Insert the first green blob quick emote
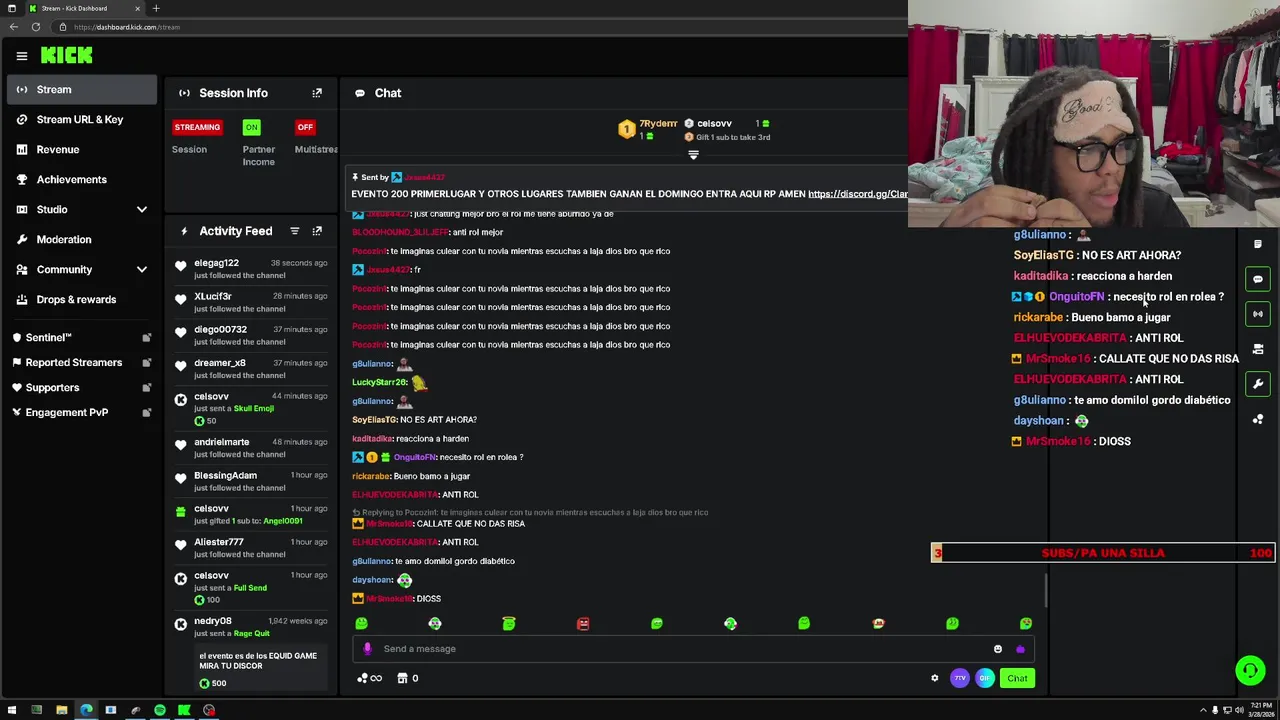 tap(361, 623)
